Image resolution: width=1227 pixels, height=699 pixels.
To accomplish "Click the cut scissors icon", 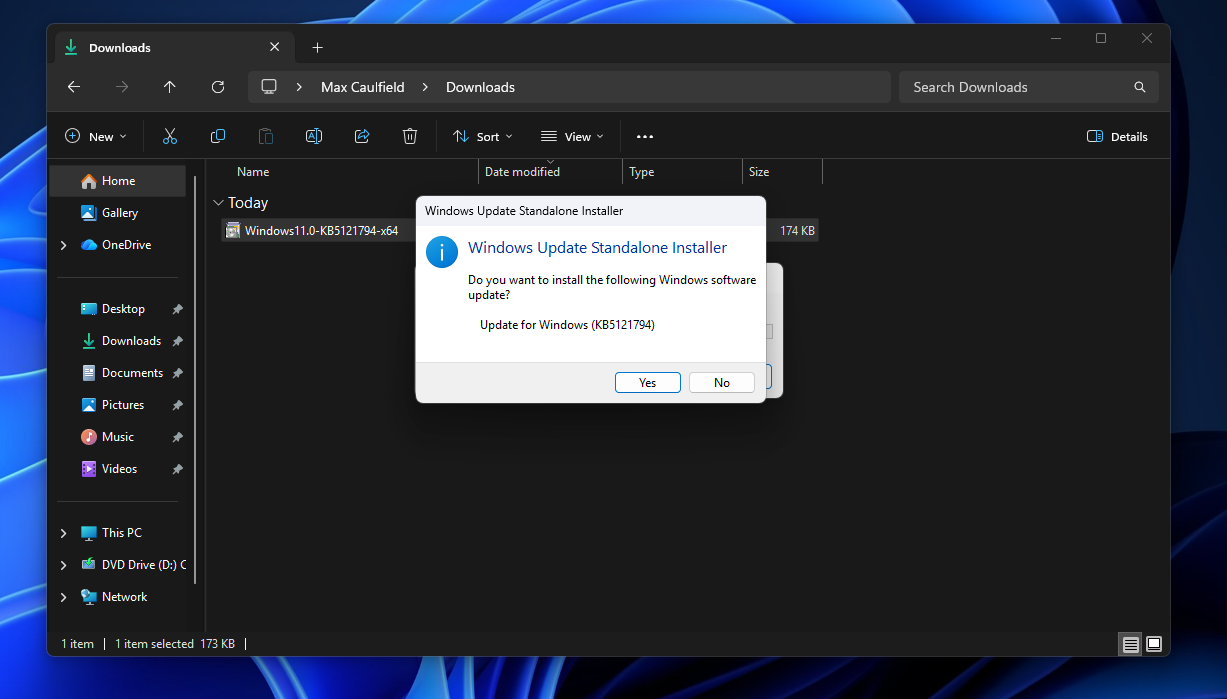I will pos(170,136).
